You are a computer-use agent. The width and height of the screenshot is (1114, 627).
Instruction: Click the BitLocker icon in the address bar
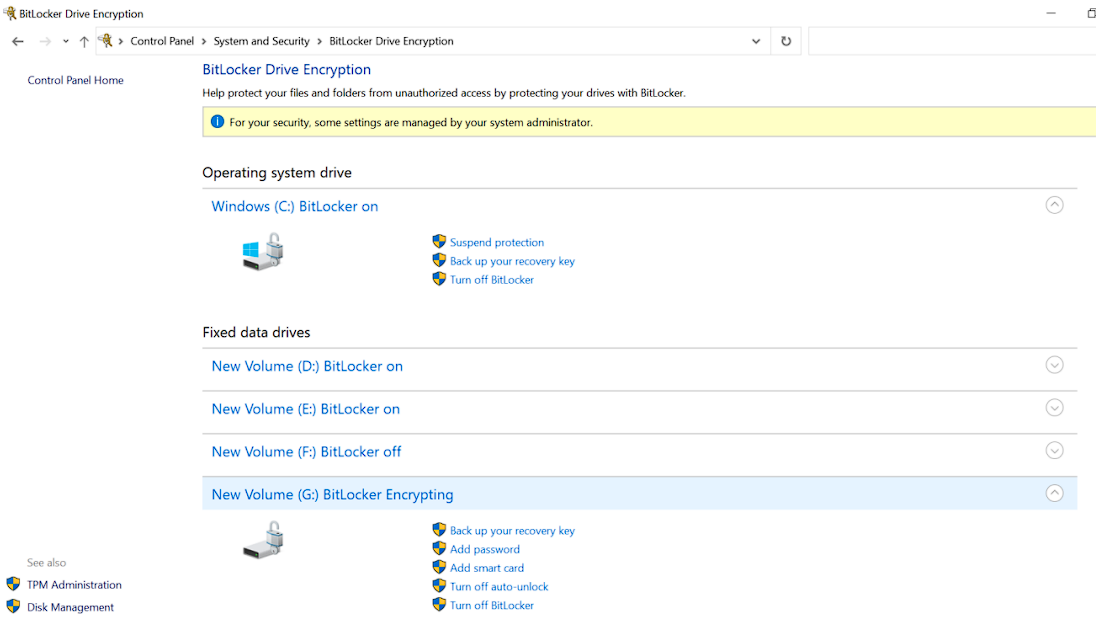[x=107, y=41]
